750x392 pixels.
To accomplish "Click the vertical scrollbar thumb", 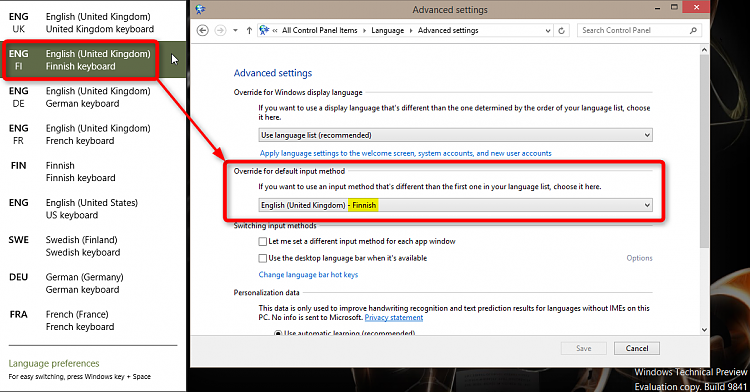I will (704, 151).
